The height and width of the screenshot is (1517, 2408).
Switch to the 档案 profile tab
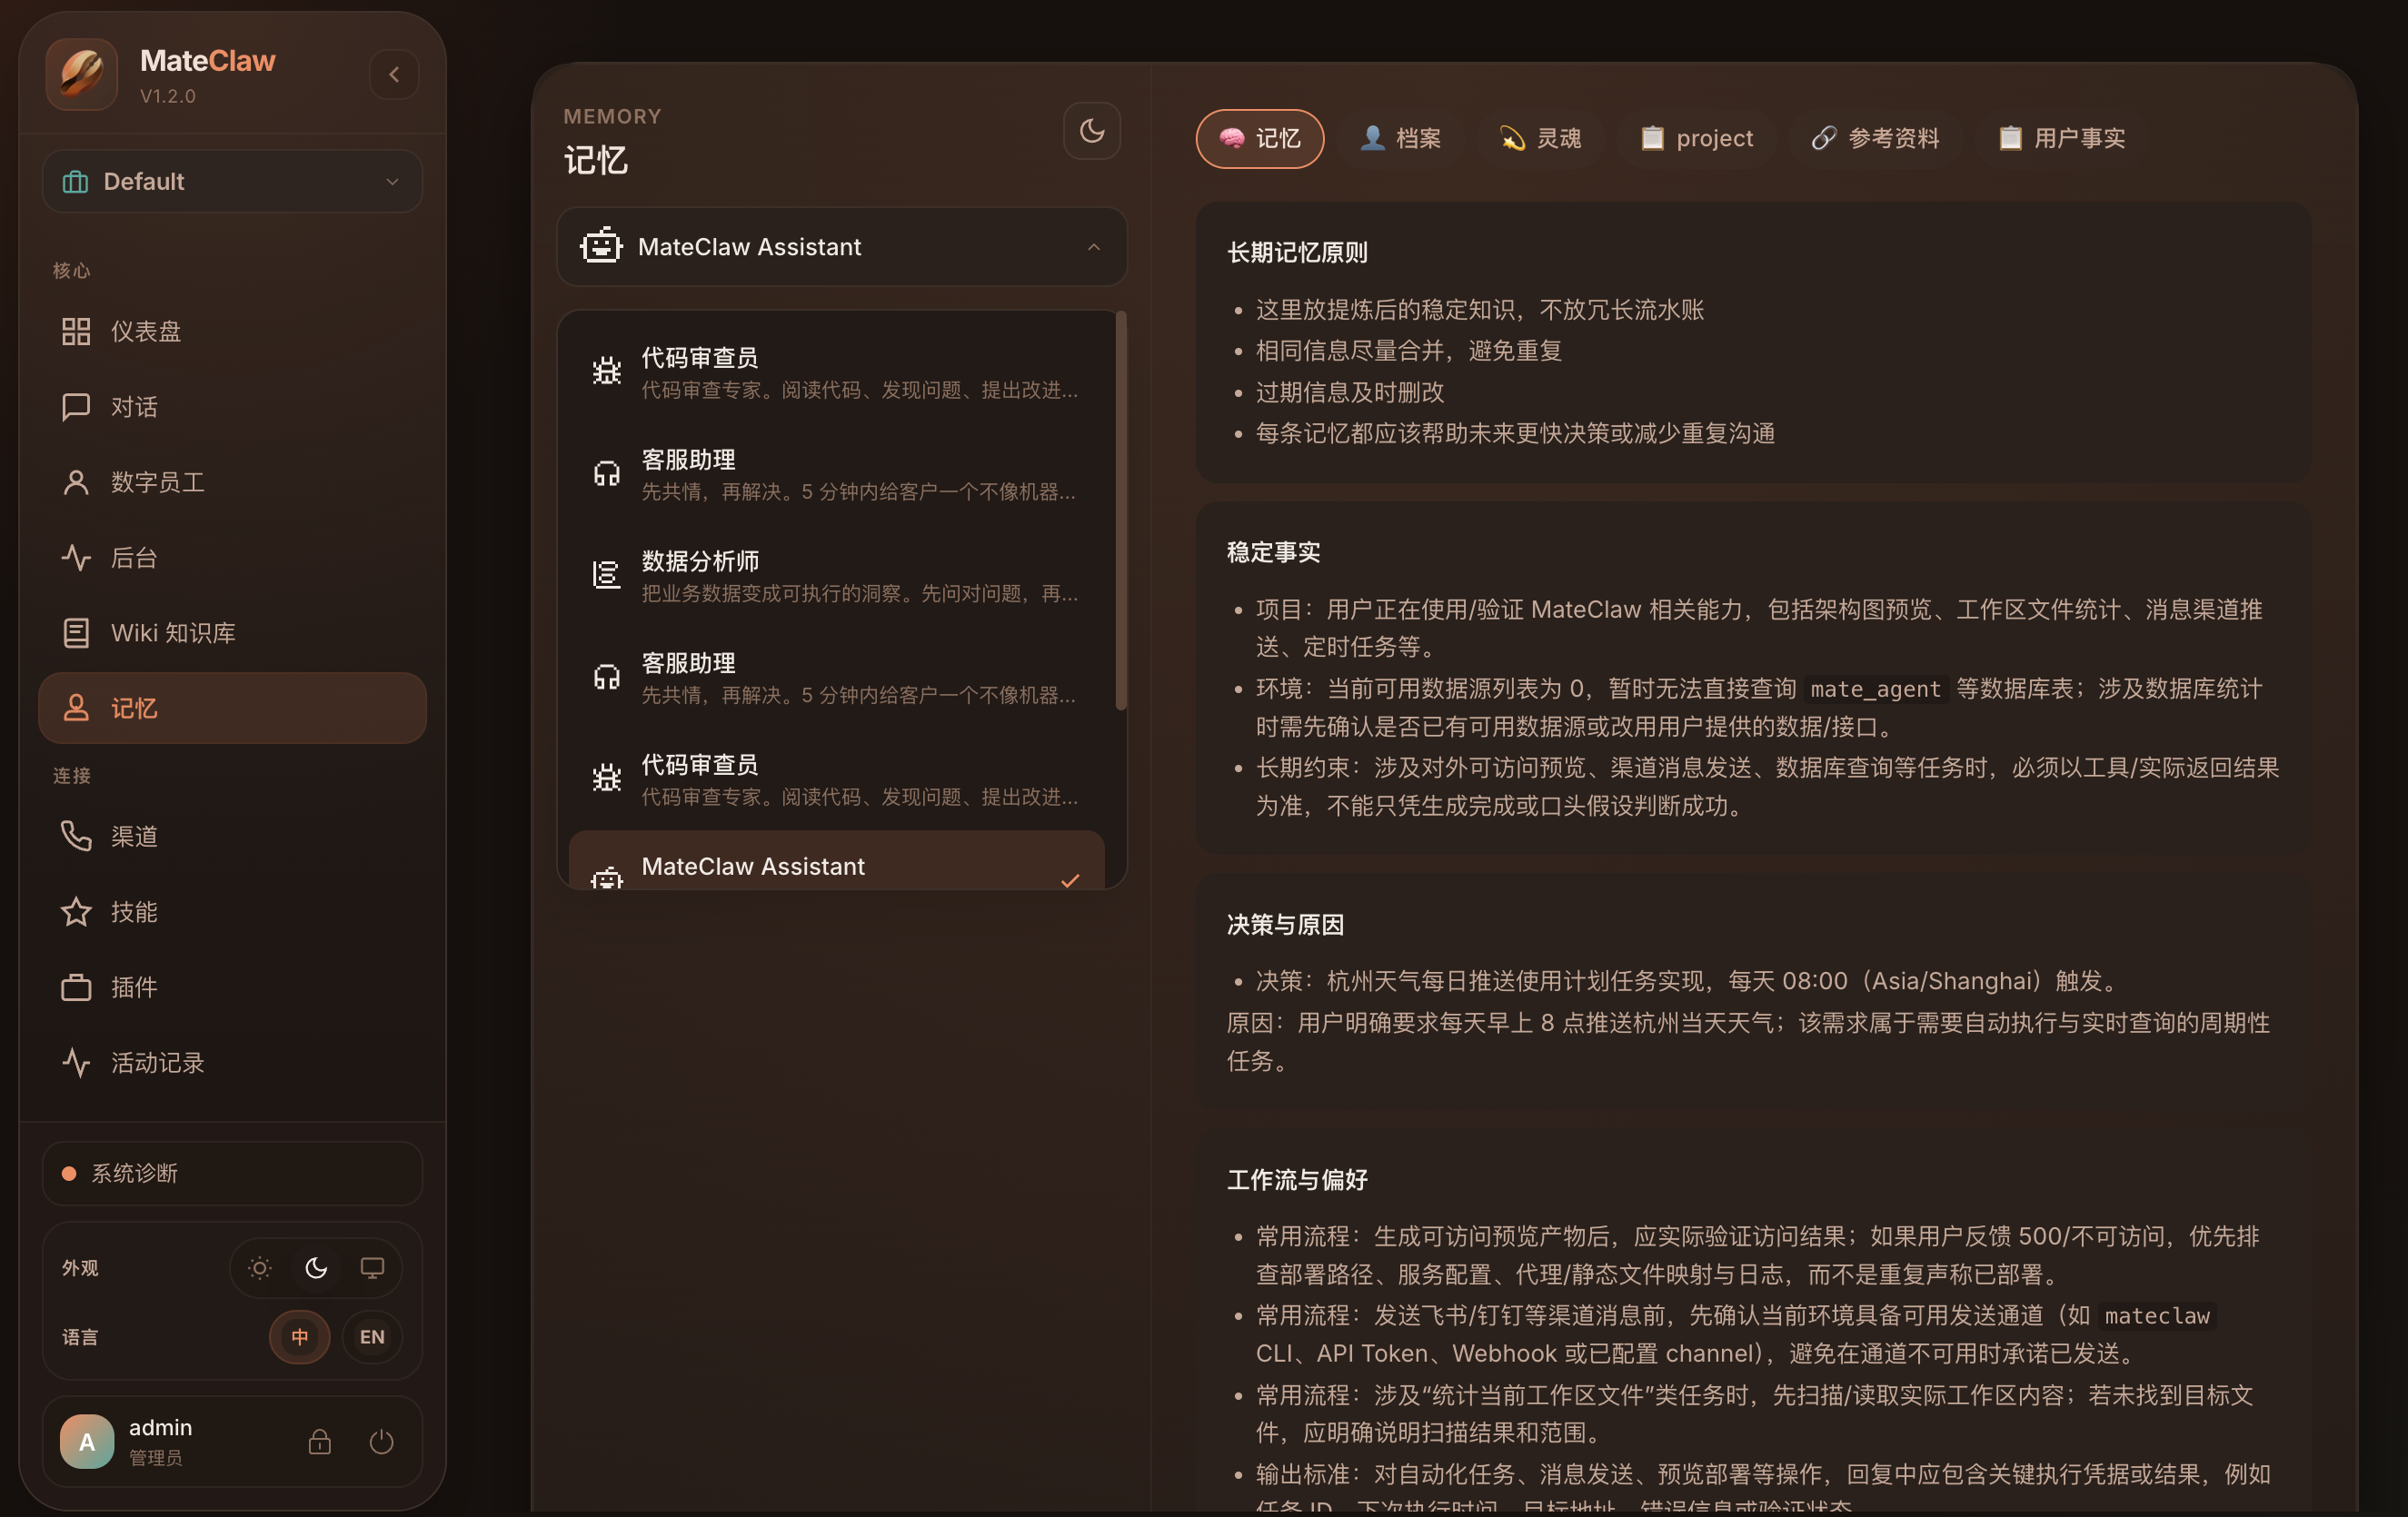(x=1400, y=138)
